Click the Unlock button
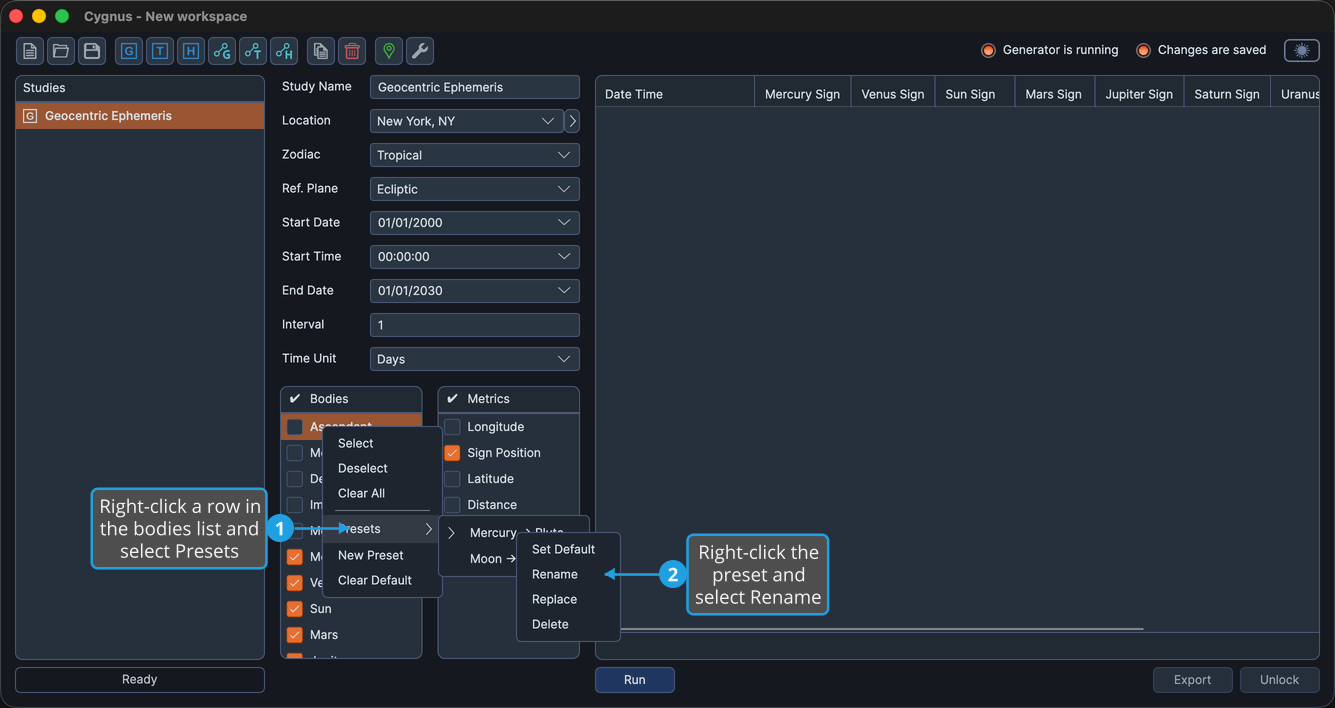Screen dimensions: 1335x708 (x=1279, y=680)
